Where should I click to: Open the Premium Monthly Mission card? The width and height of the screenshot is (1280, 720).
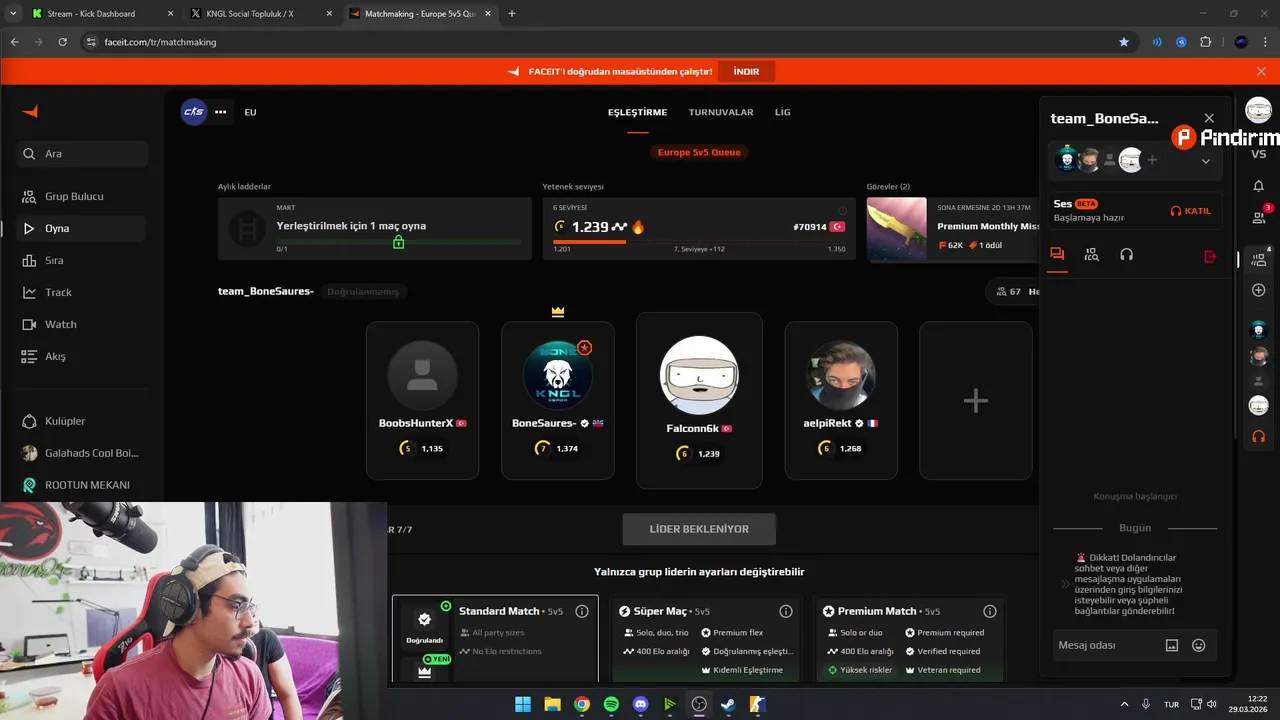953,229
